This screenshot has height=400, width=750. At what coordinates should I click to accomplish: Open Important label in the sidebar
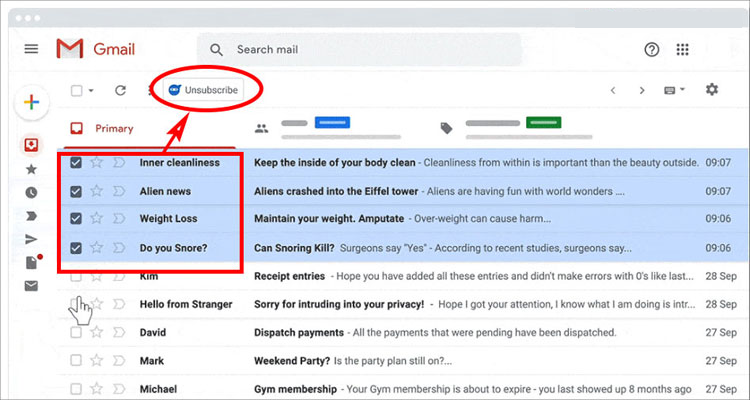pos(31,216)
